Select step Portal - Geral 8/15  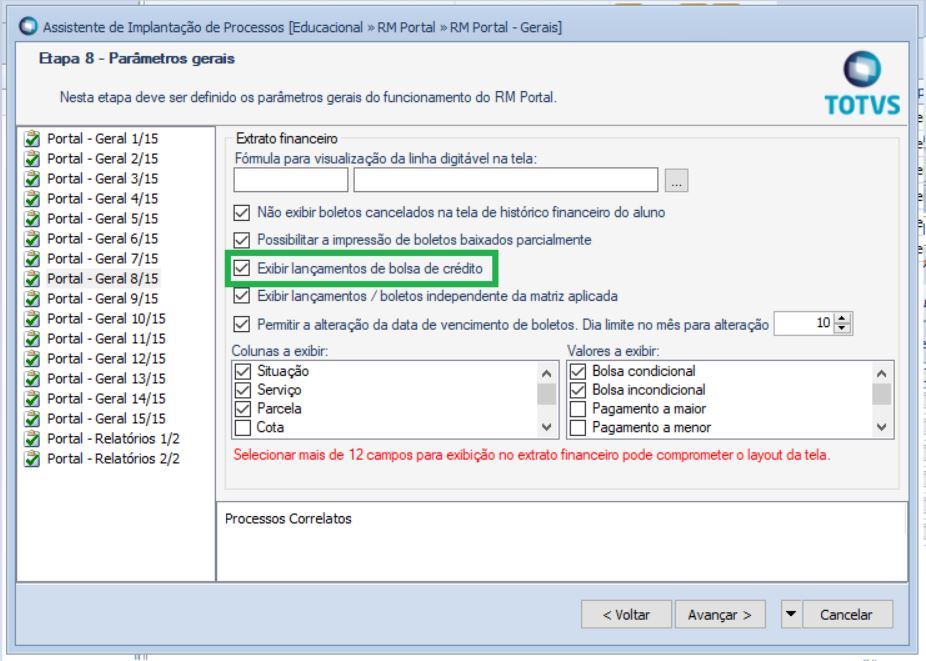pyautogui.click(x=103, y=278)
